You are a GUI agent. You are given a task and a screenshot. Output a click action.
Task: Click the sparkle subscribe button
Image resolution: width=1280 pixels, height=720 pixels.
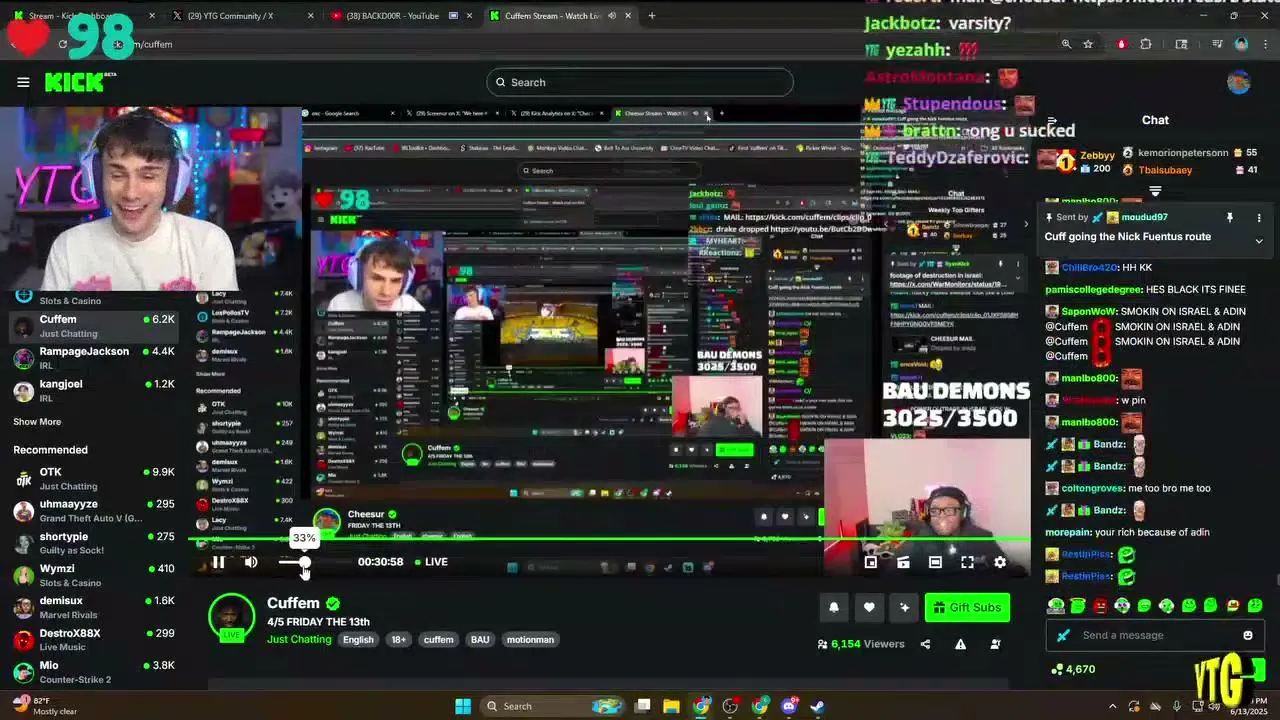(904, 607)
